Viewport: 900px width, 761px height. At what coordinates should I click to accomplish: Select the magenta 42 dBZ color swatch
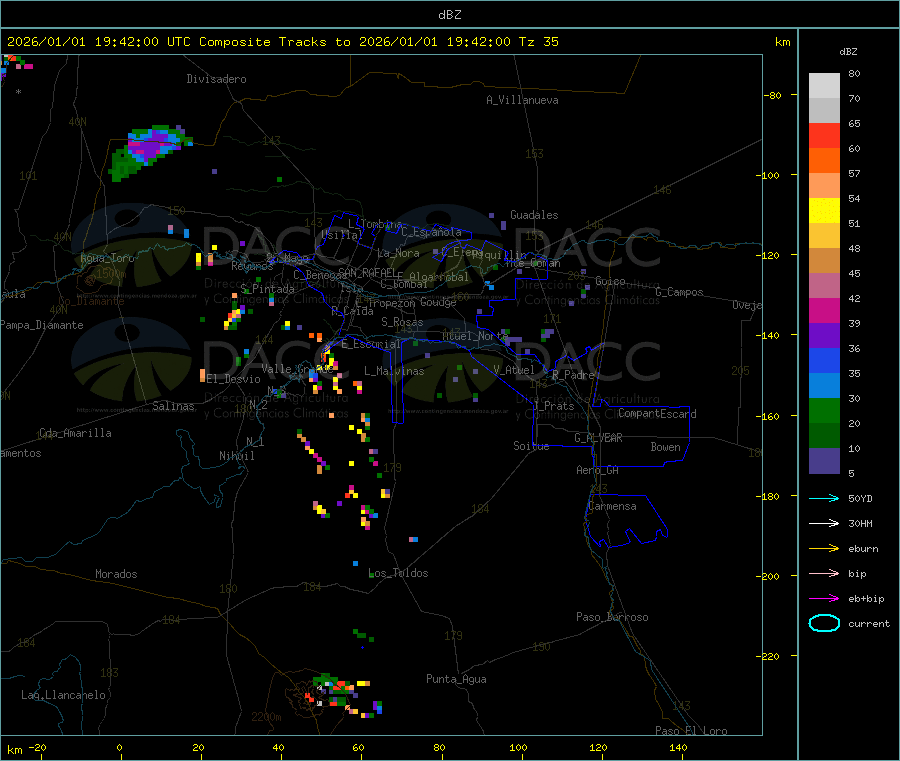point(824,310)
